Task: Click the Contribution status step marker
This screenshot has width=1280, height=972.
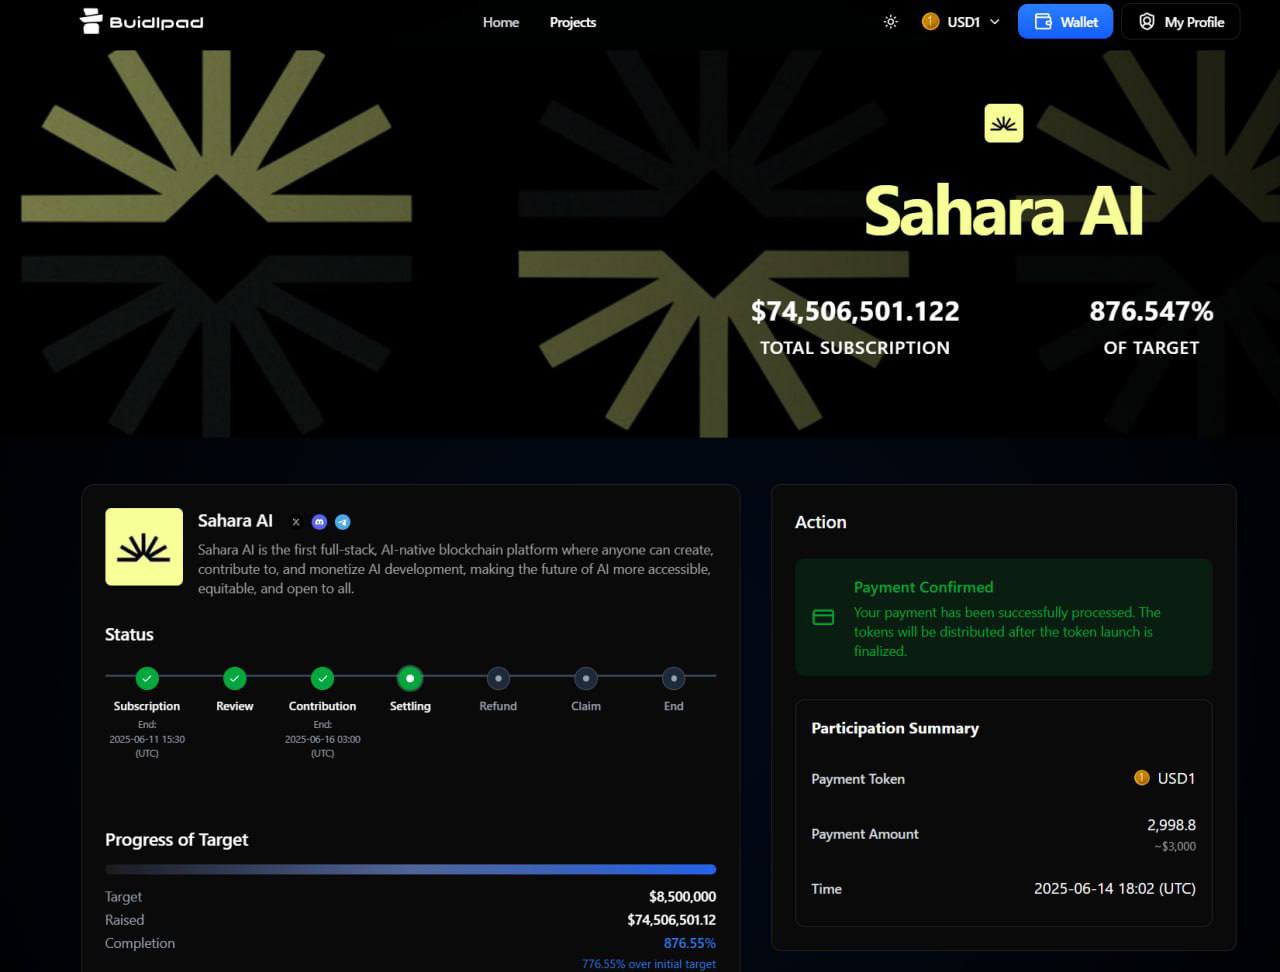Action: coord(322,679)
